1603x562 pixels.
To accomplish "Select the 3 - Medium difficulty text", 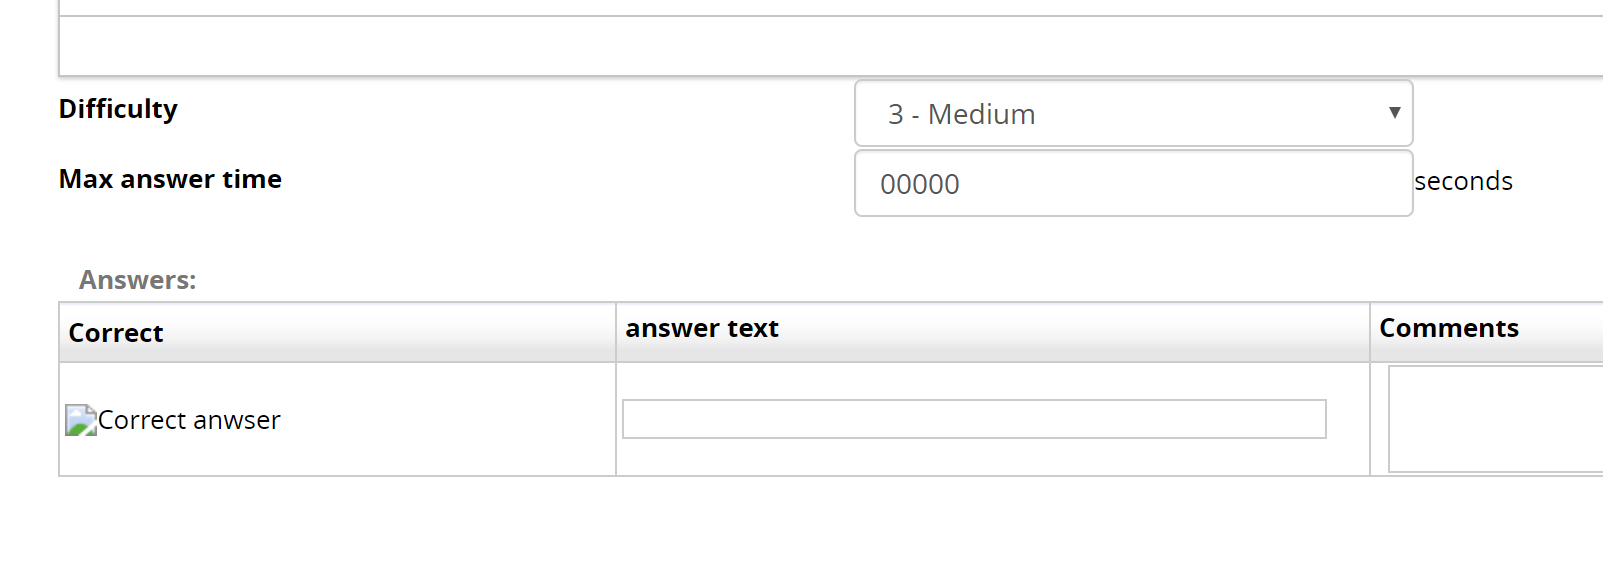I will (x=961, y=115).
